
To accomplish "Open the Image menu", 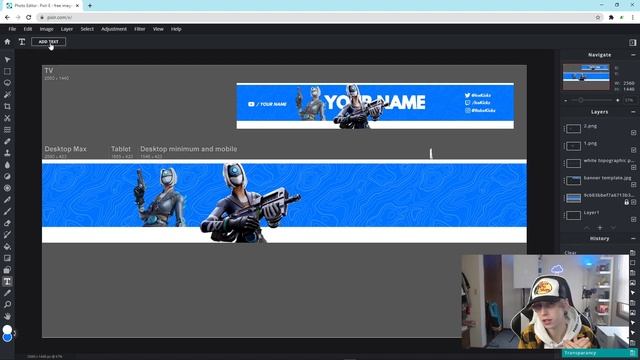I will coord(47,29).
